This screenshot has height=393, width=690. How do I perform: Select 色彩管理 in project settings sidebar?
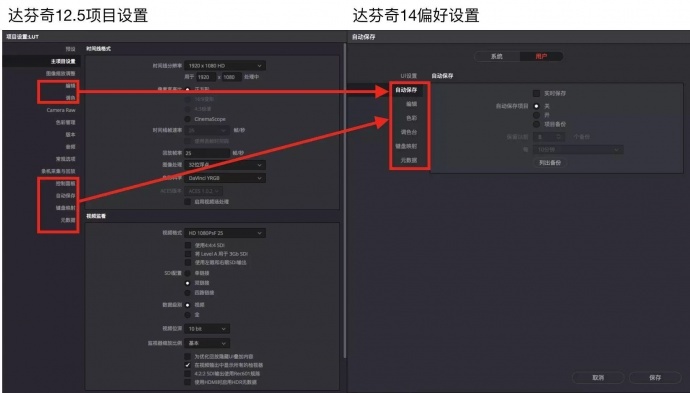pos(66,122)
